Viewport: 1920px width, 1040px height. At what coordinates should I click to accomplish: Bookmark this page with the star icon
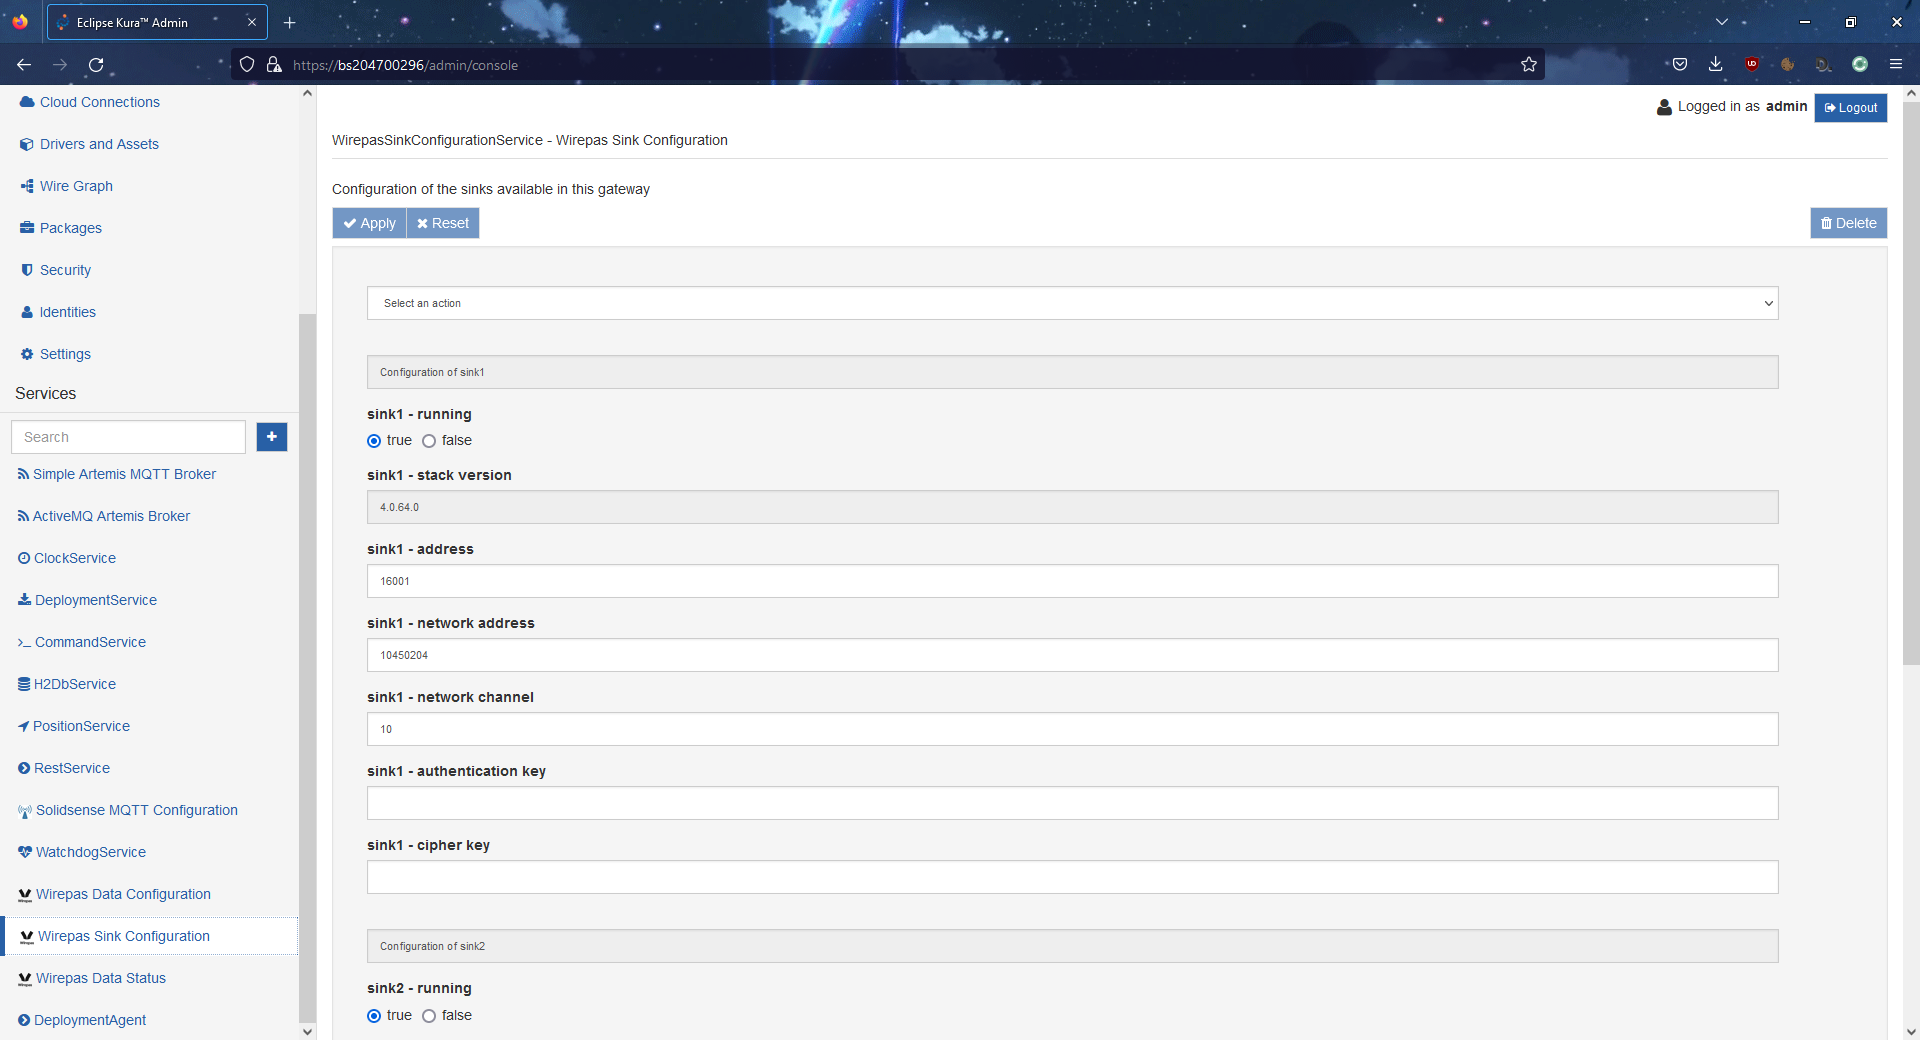1529,65
